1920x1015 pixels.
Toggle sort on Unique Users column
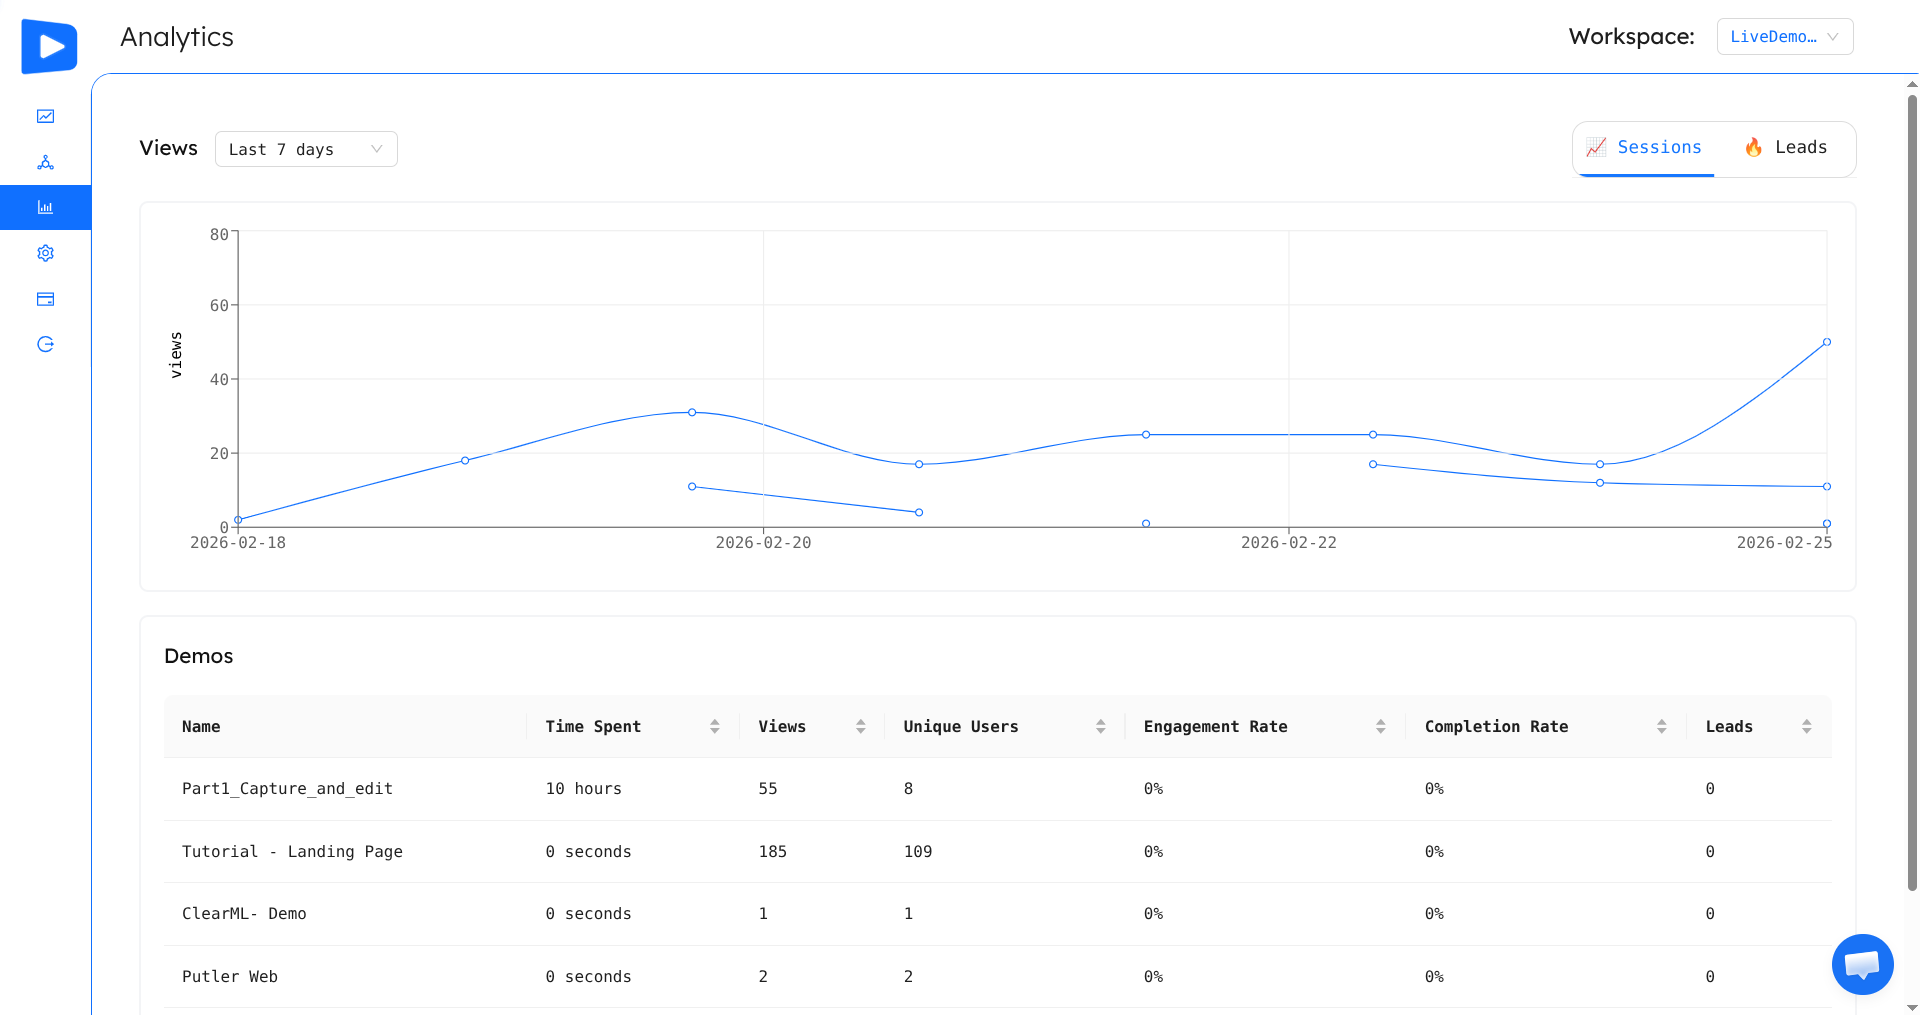pyautogui.click(x=1100, y=727)
